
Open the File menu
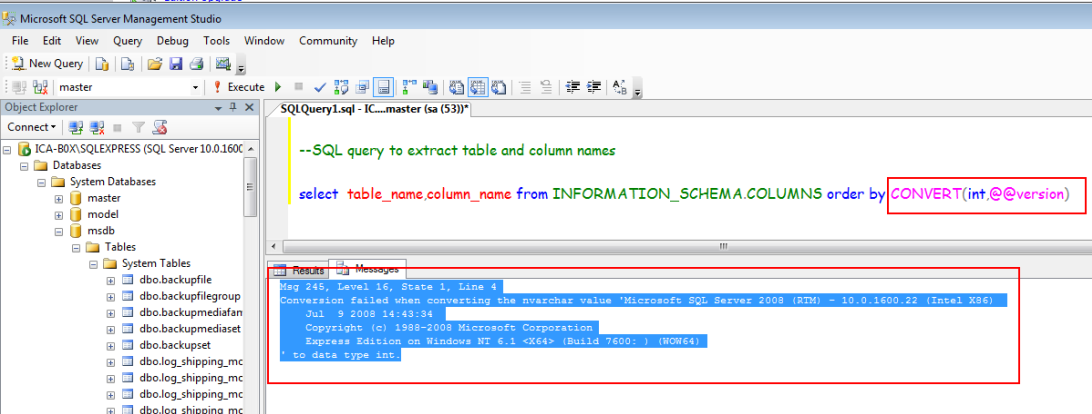20,40
